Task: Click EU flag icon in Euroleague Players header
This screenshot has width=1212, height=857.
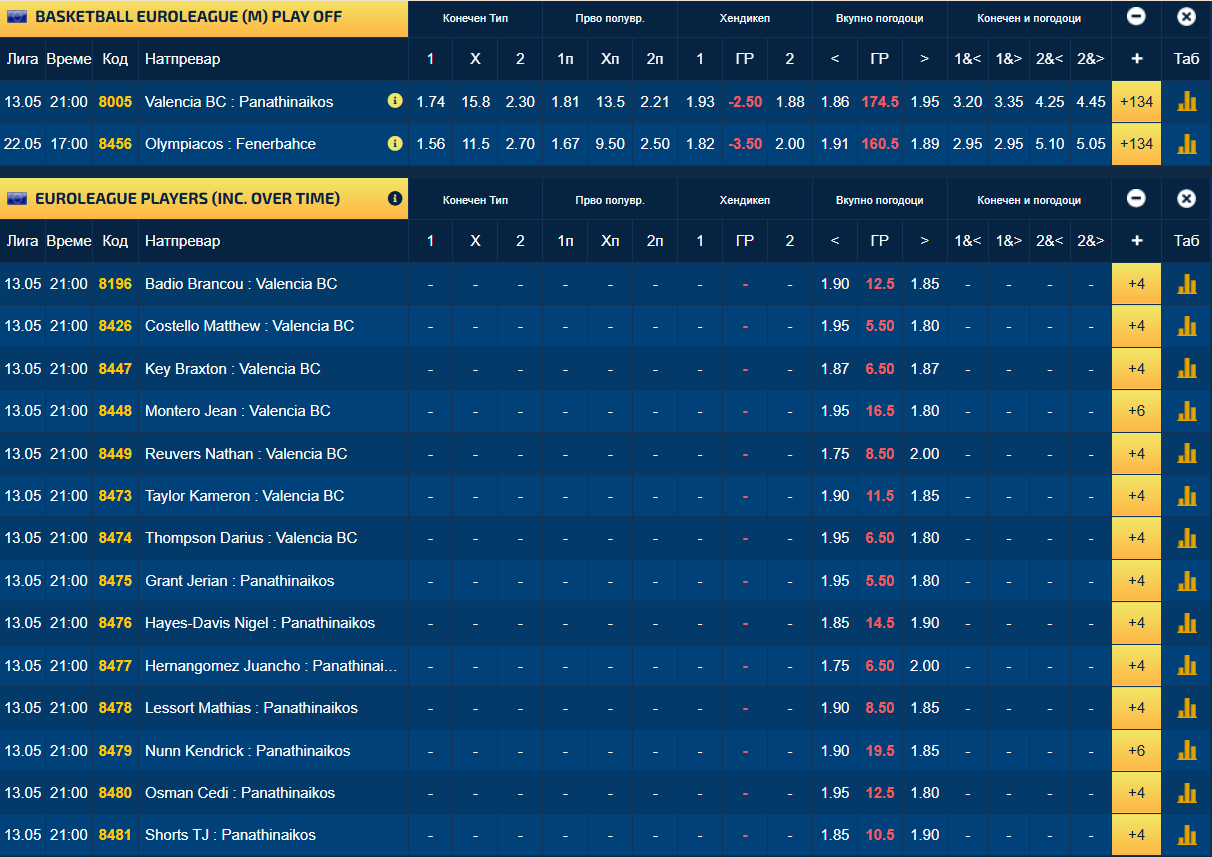Action: tap(17, 199)
